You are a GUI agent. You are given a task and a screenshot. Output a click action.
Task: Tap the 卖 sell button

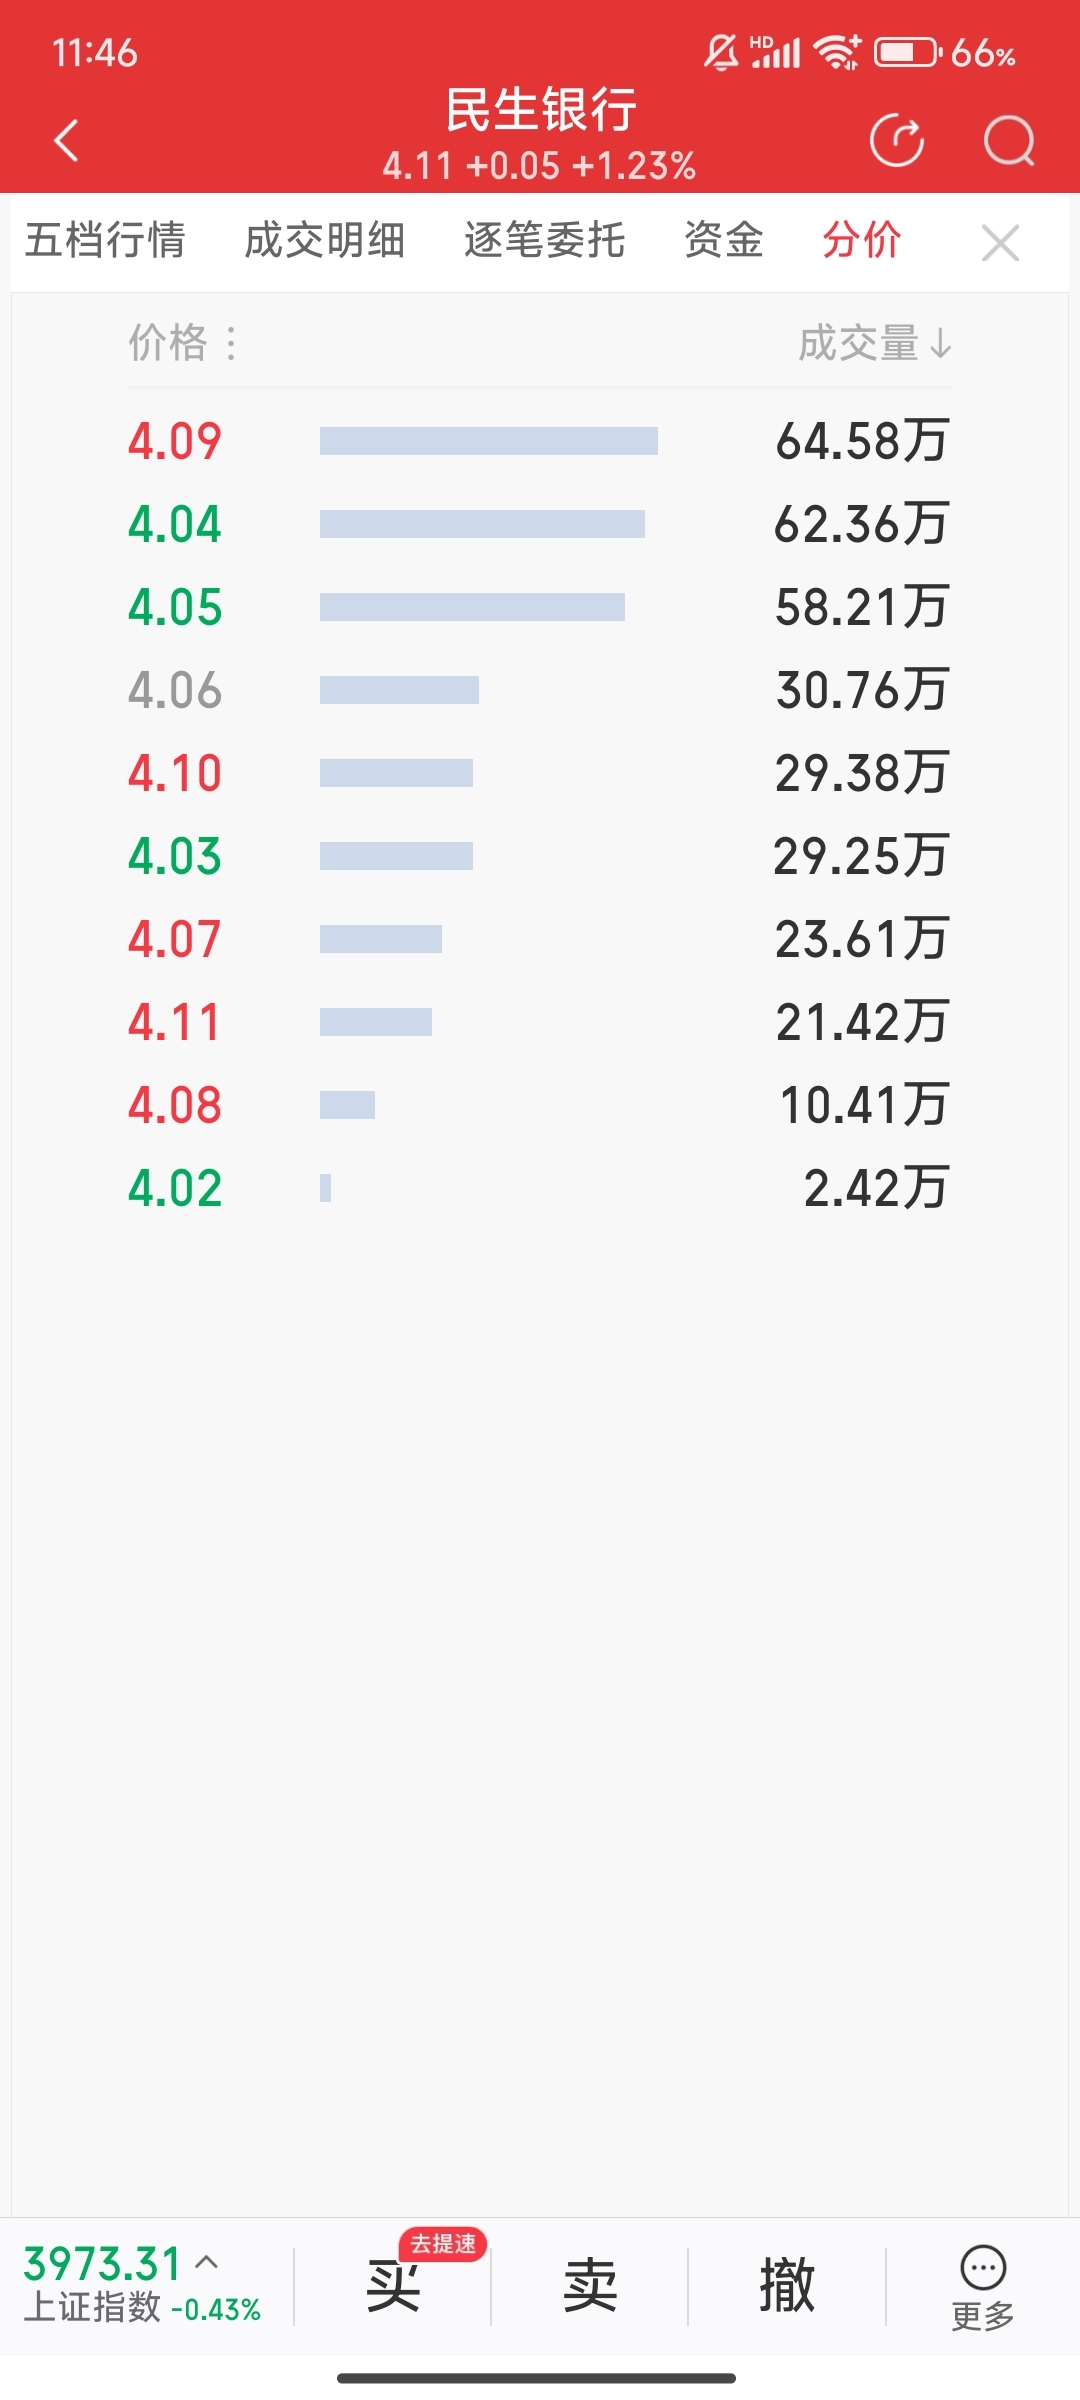[x=590, y=2286]
